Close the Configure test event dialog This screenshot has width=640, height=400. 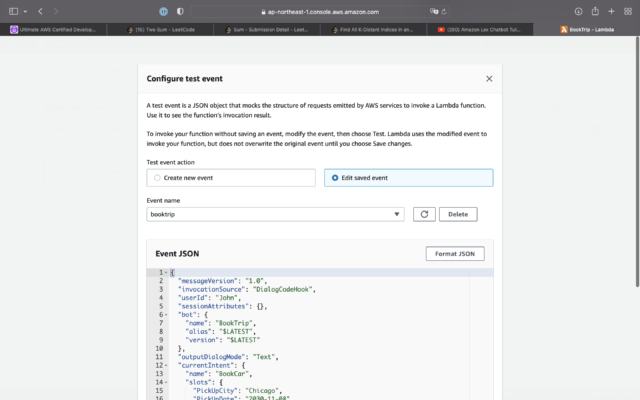click(489, 79)
